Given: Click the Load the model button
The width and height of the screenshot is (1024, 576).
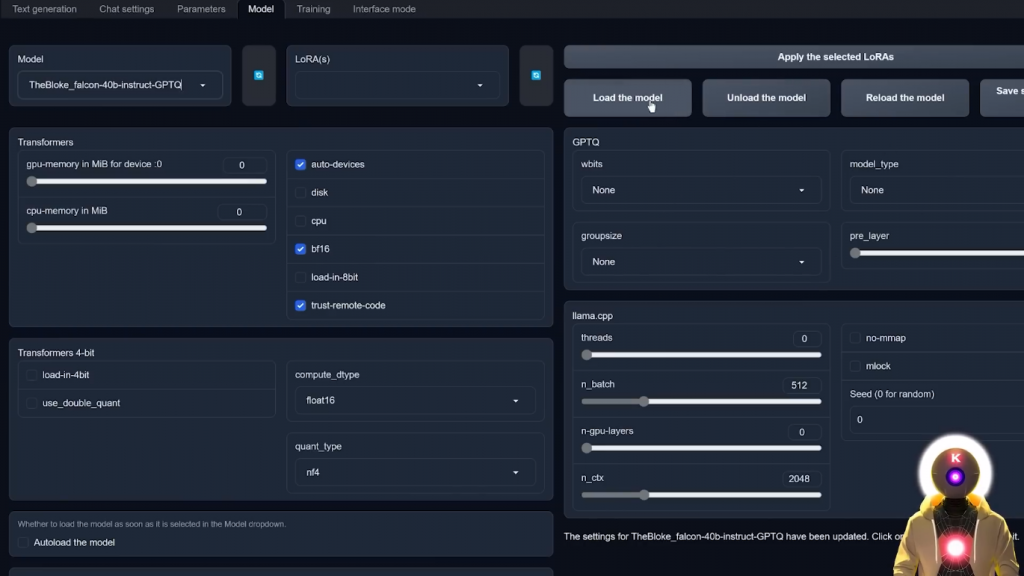Looking at the screenshot, I should click(627, 98).
